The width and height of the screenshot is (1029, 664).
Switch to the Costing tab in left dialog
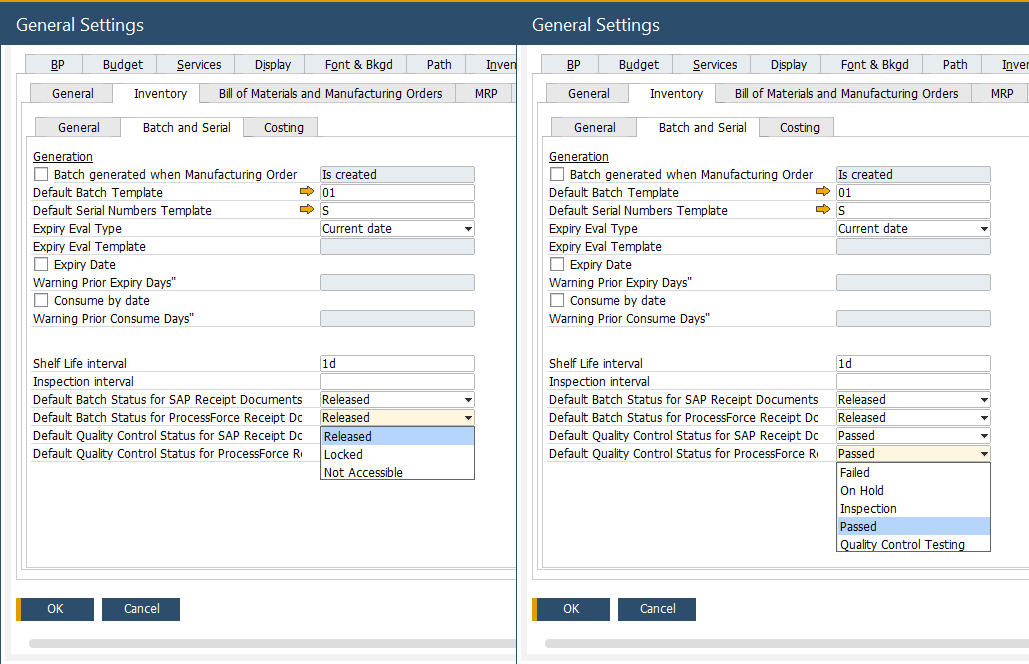point(284,128)
